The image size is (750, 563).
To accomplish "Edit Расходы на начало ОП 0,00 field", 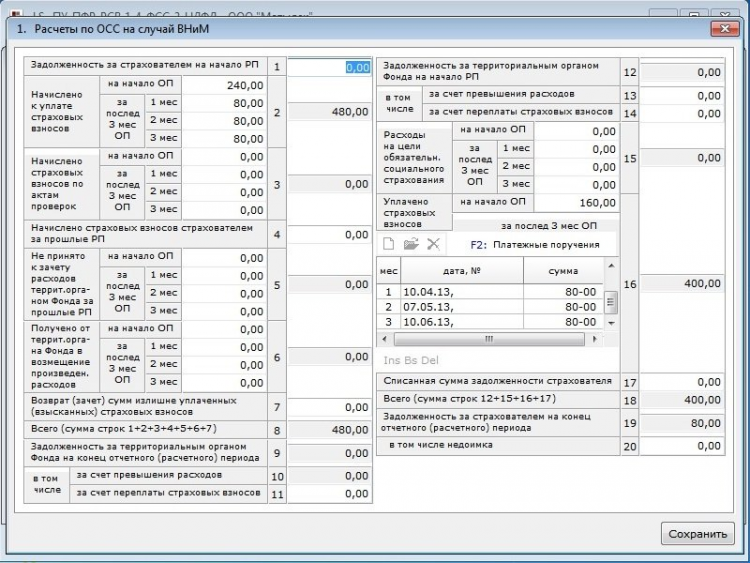I will (576, 131).
